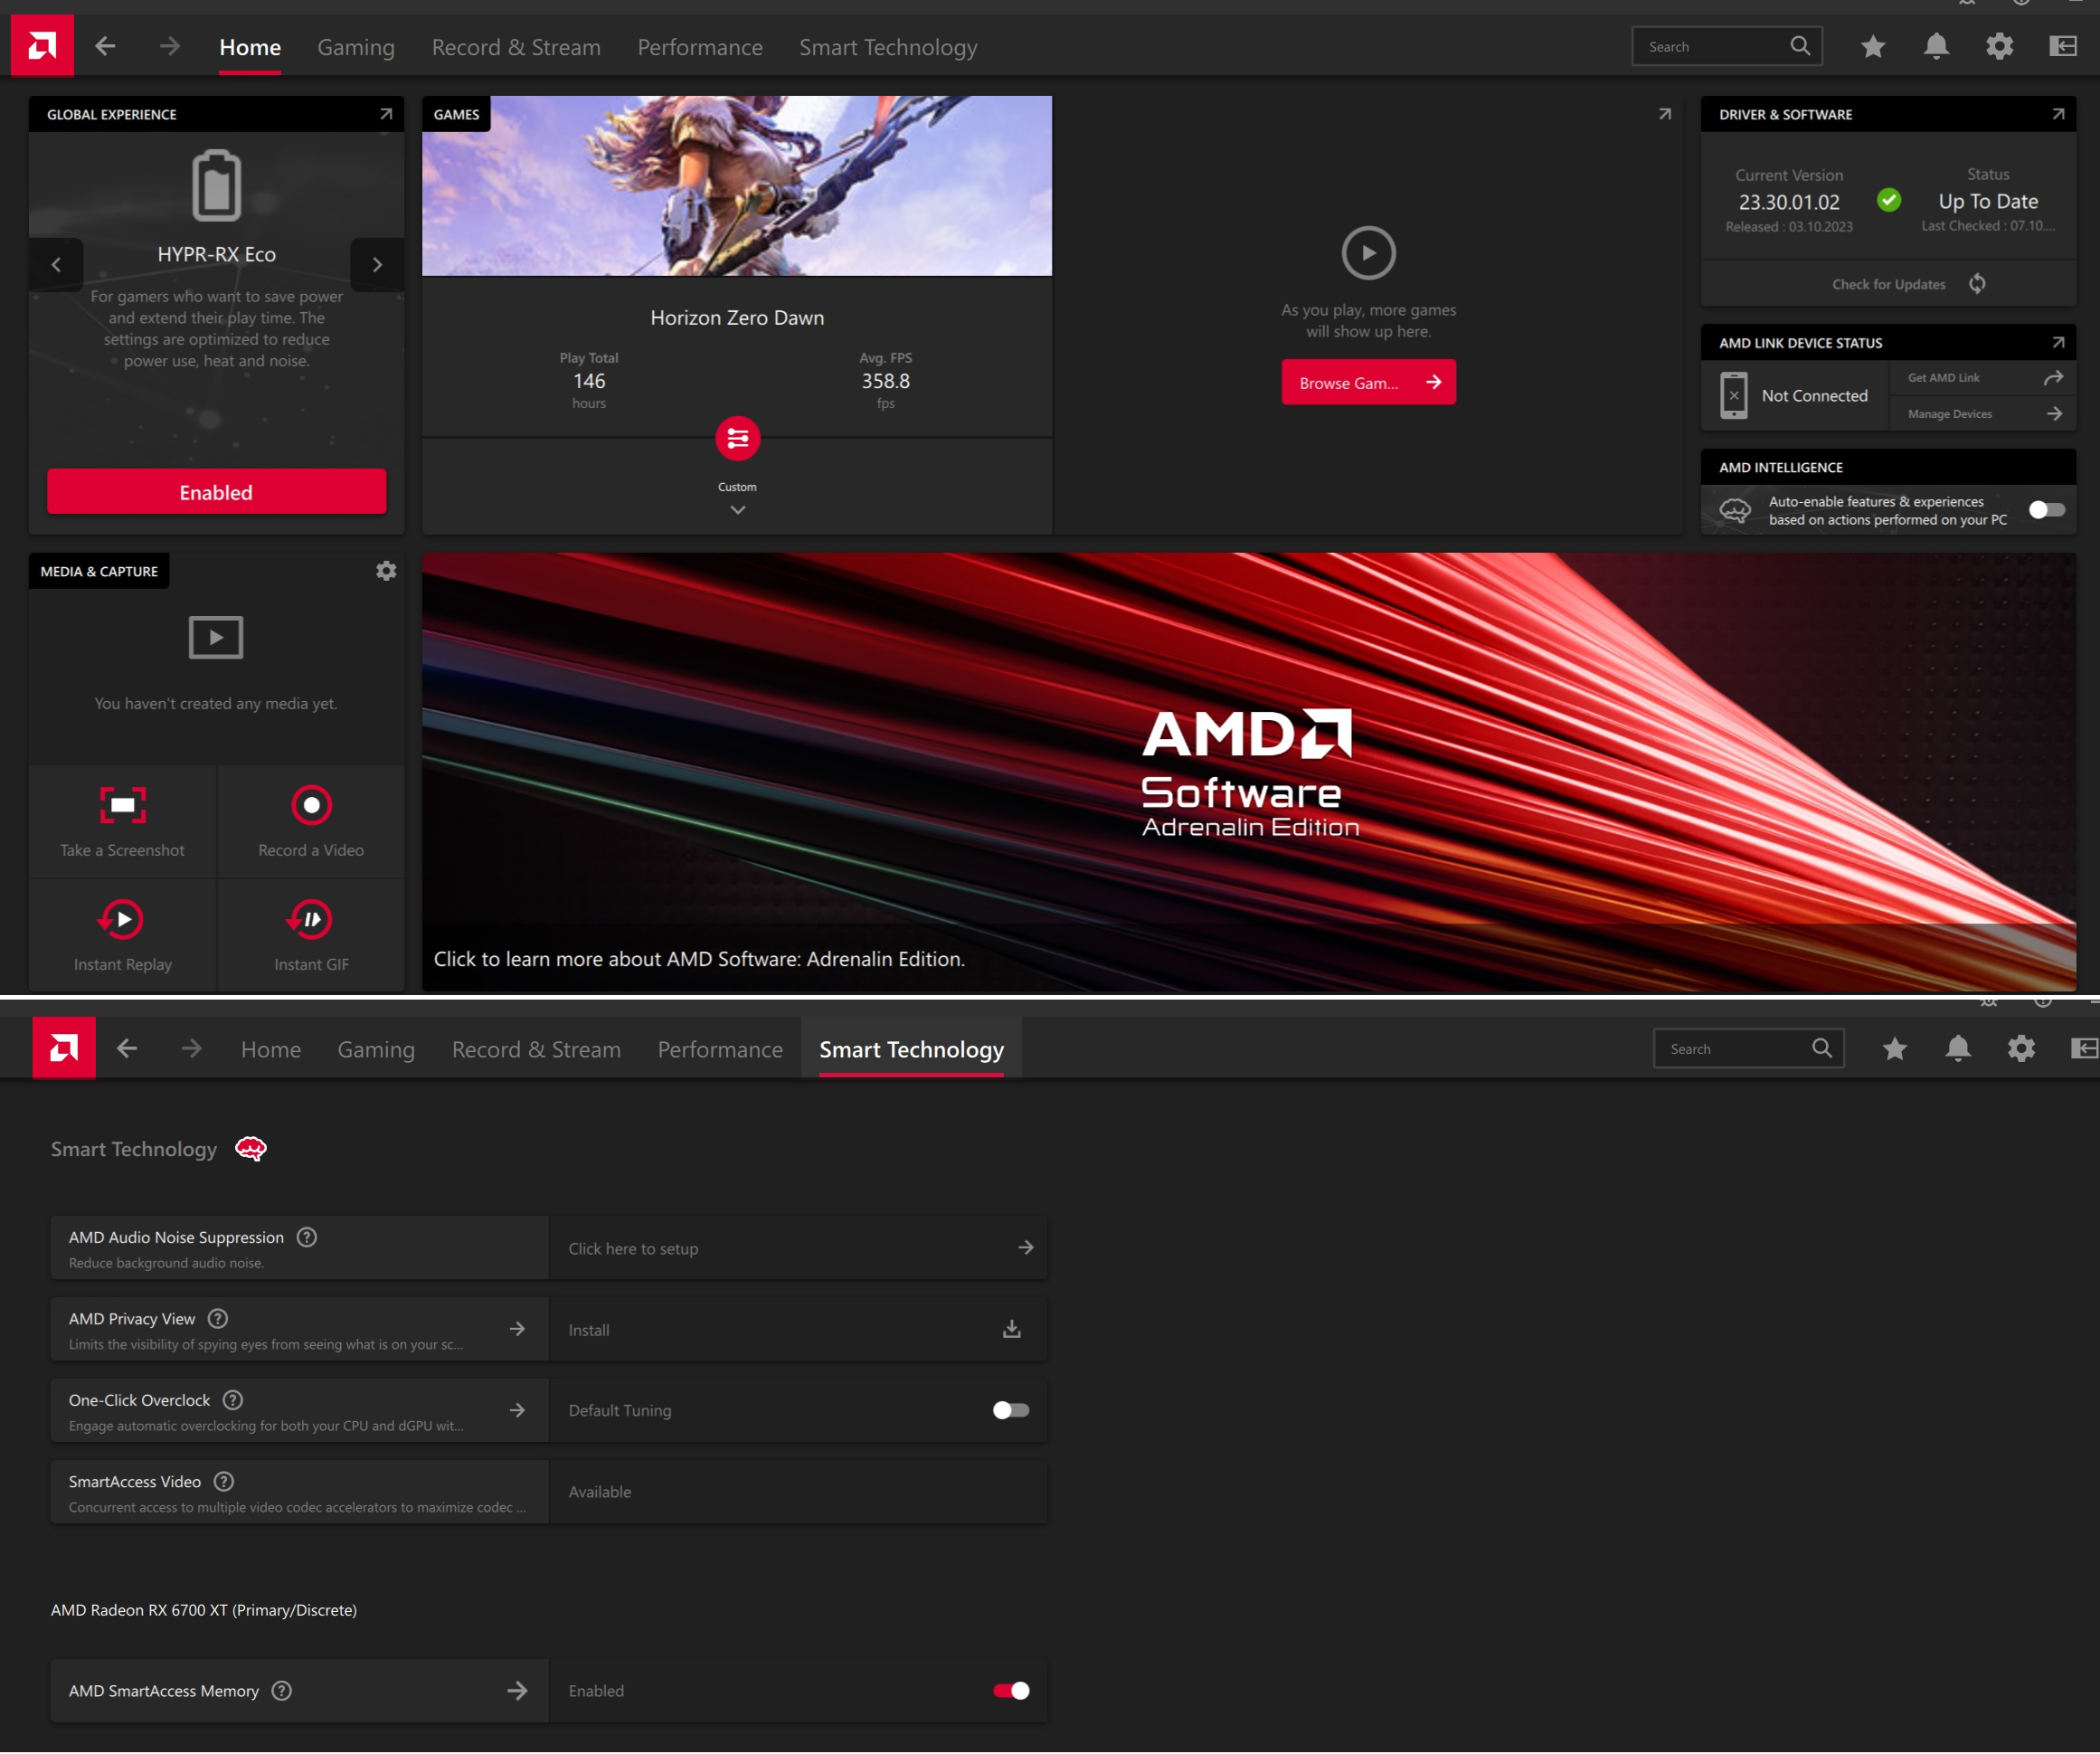Image resolution: width=2100 pixels, height=1754 pixels.
Task: Start recording with Record a Video icon
Action: coord(311,805)
